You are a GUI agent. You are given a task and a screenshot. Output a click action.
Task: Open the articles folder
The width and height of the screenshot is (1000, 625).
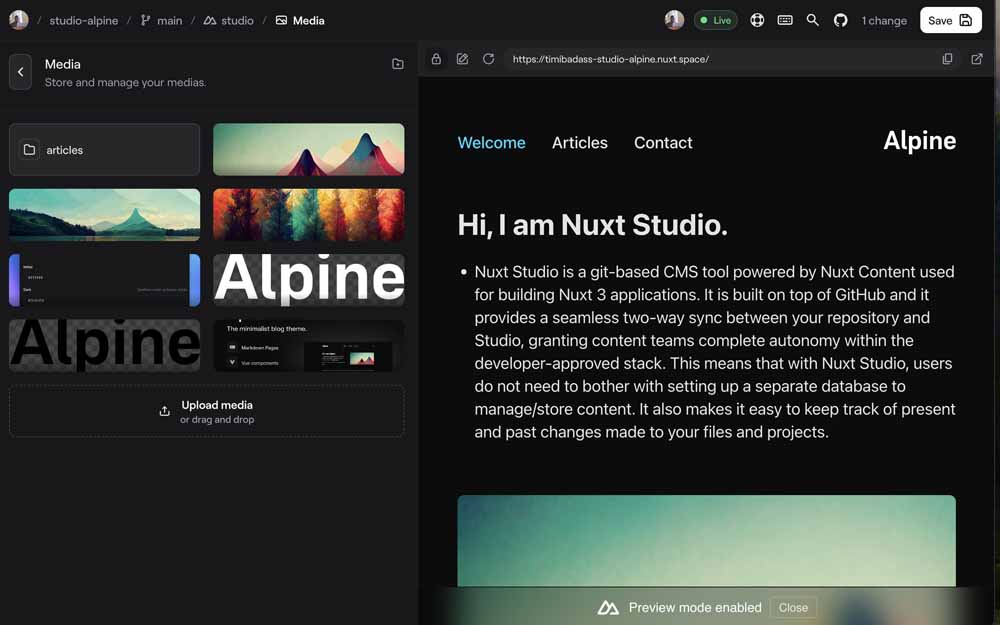click(x=105, y=150)
